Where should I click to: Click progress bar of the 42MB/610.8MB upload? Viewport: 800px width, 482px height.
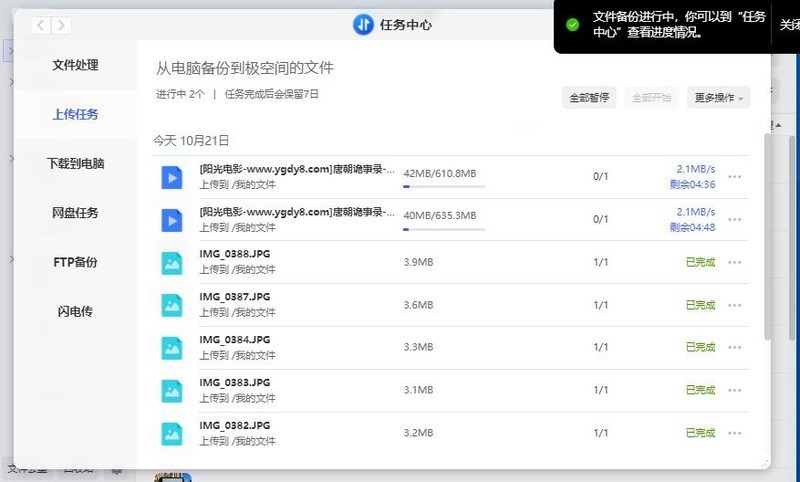coord(444,187)
